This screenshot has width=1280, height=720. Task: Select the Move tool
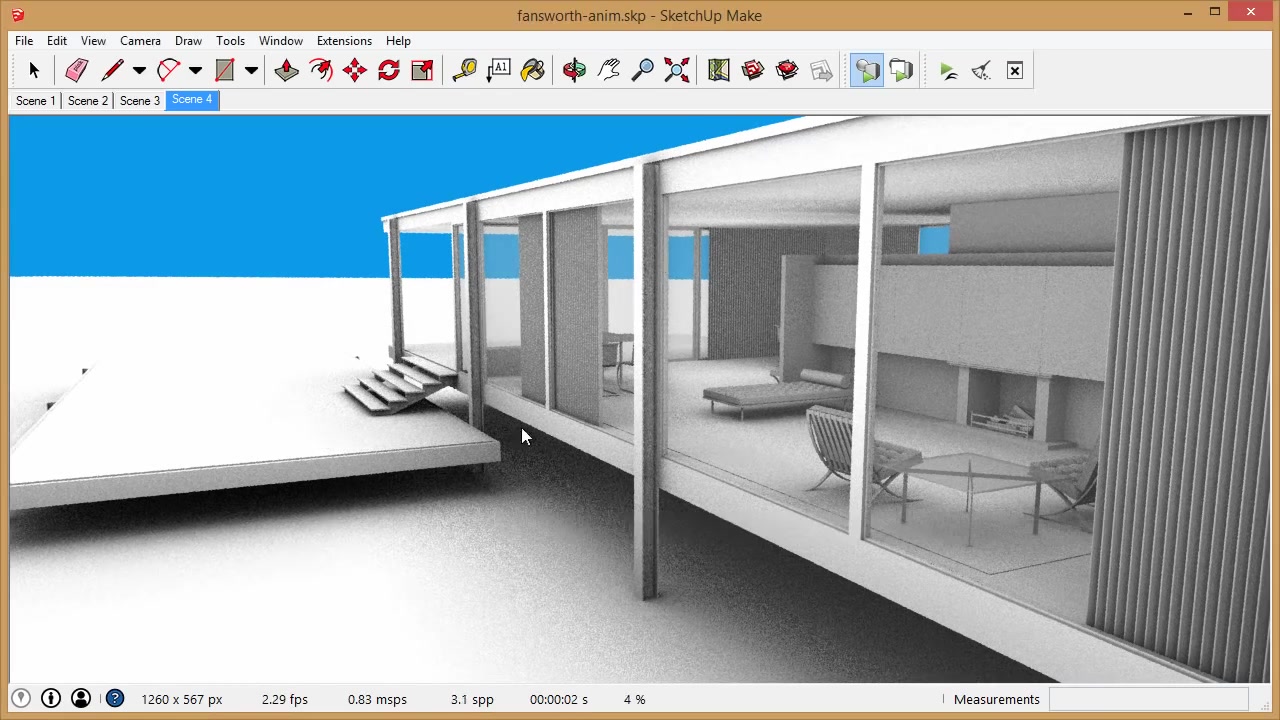(355, 70)
